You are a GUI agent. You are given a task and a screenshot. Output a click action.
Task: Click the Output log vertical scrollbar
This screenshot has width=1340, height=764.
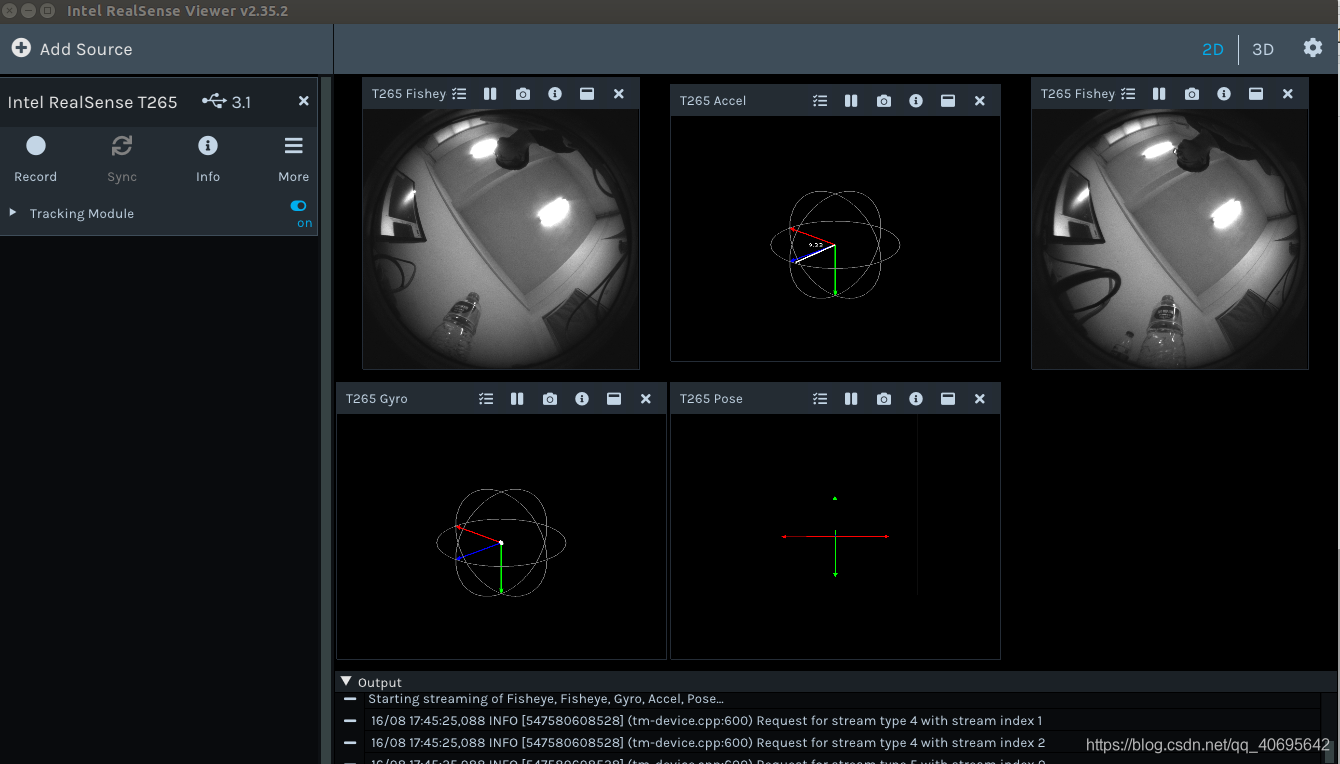click(x=1329, y=728)
